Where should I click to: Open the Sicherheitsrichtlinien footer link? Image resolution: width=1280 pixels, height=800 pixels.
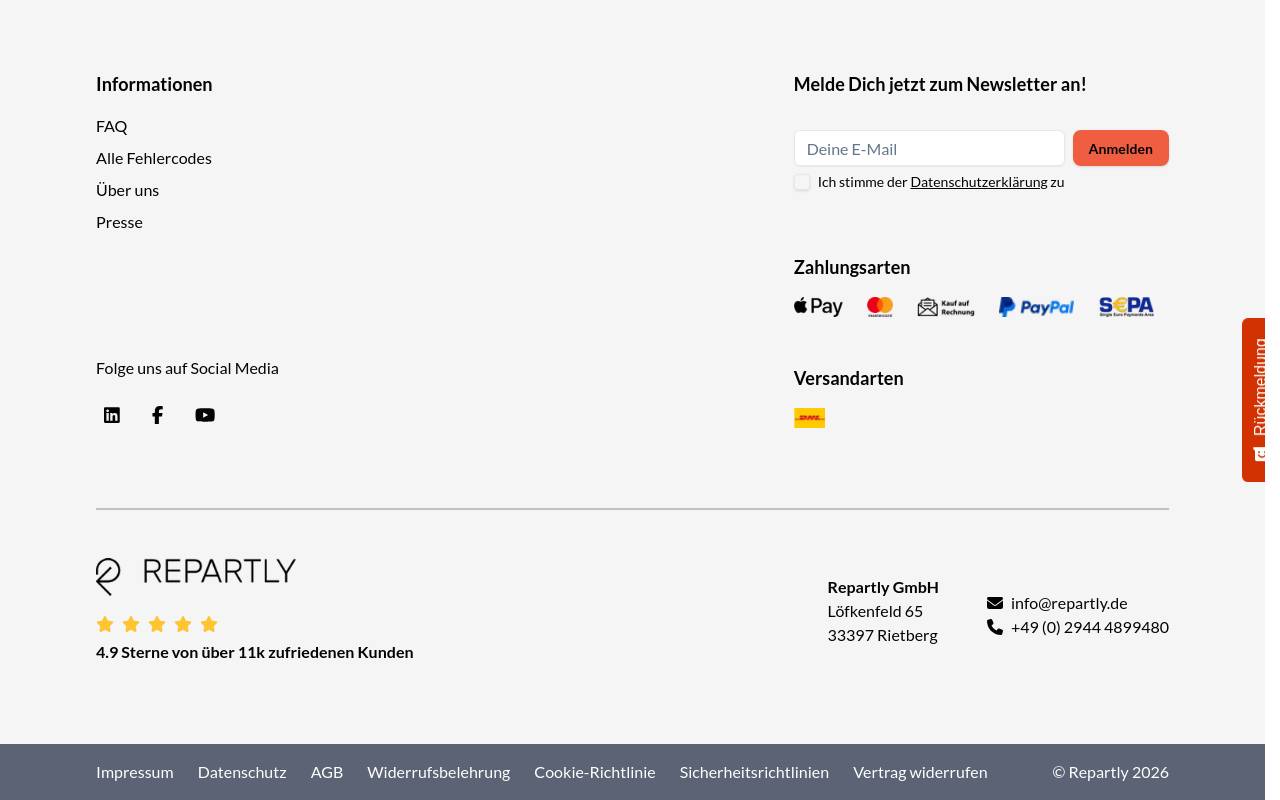pyautogui.click(x=754, y=772)
